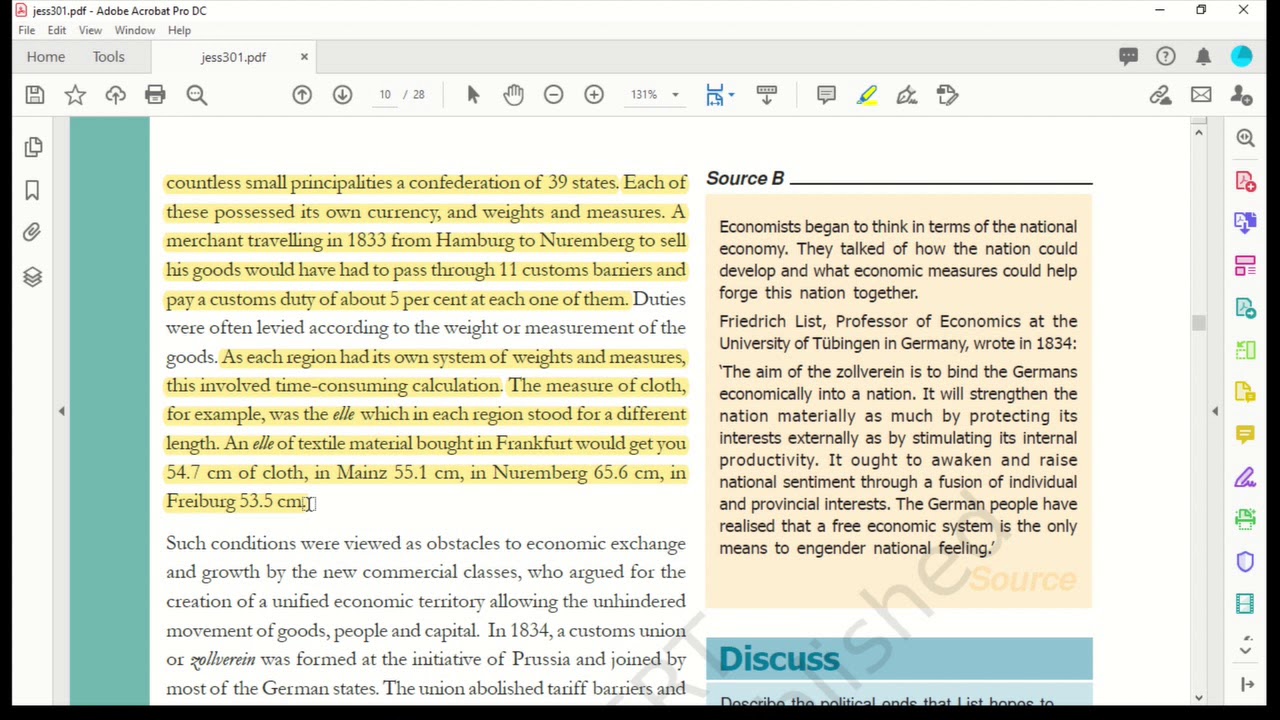Switch to the Tools tab
The height and width of the screenshot is (720, 1280).
click(x=109, y=57)
